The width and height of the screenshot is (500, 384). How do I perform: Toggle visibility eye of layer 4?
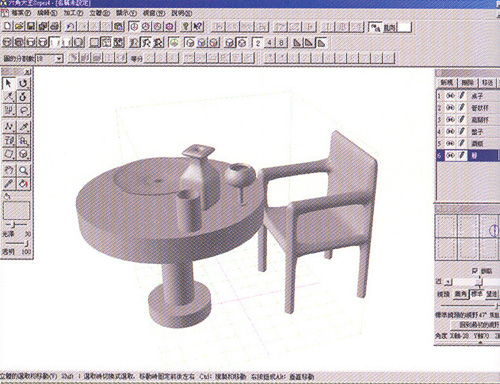(x=450, y=132)
